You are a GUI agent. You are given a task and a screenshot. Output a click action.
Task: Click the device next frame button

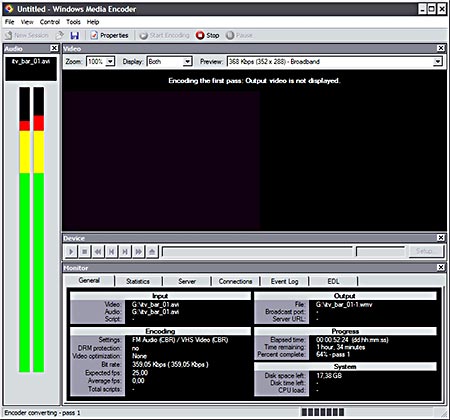tap(125, 251)
